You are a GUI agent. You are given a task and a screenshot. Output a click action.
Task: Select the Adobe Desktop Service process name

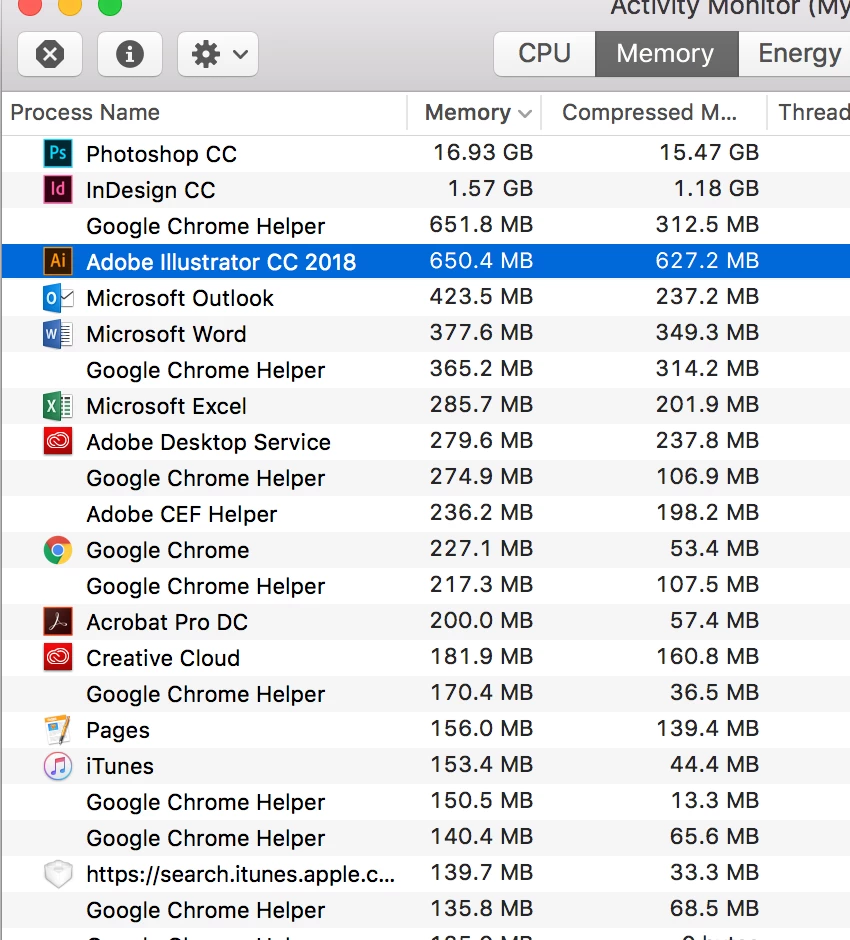pos(208,442)
